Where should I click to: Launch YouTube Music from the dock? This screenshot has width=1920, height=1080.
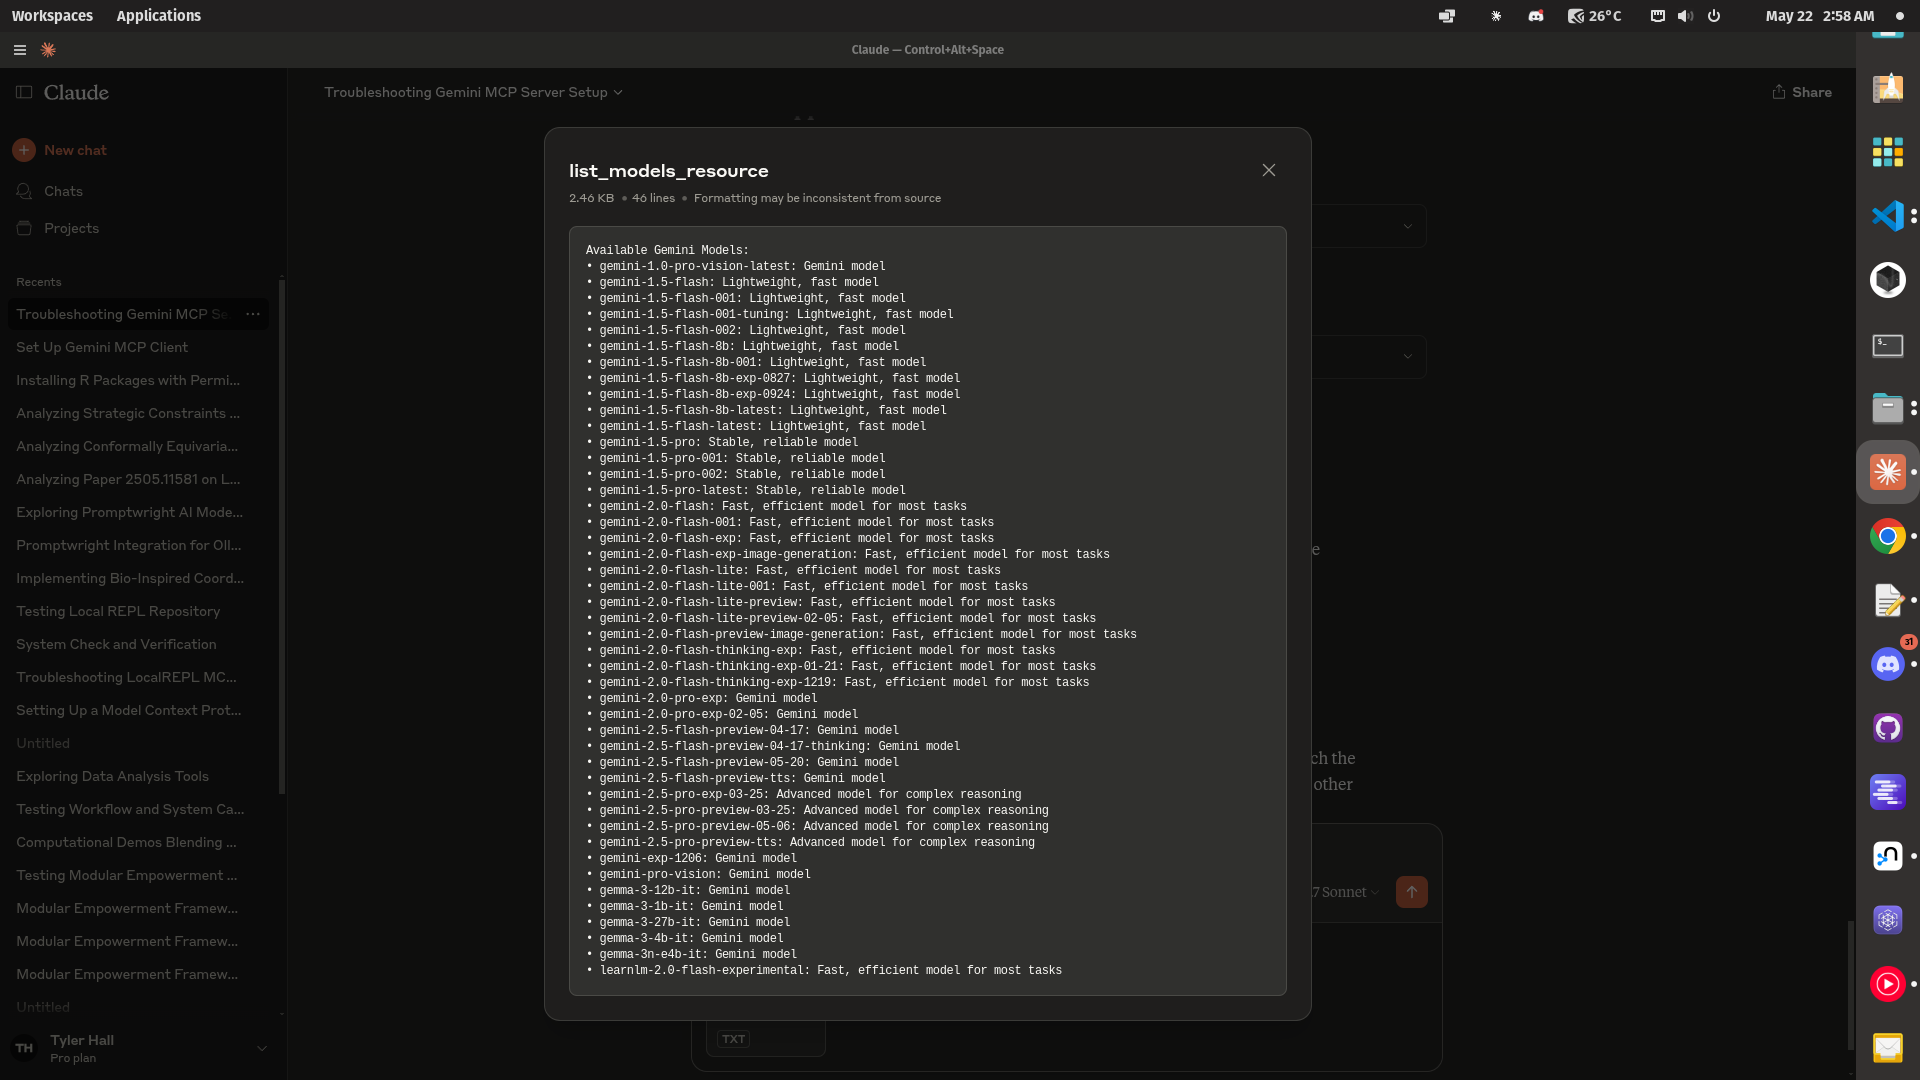point(1887,984)
